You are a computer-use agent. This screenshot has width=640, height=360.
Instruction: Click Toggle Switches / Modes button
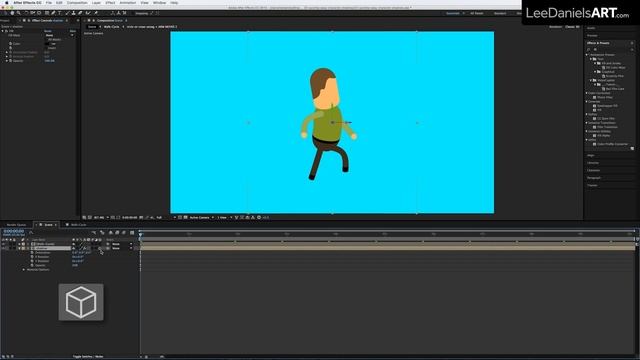click(88, 357)
